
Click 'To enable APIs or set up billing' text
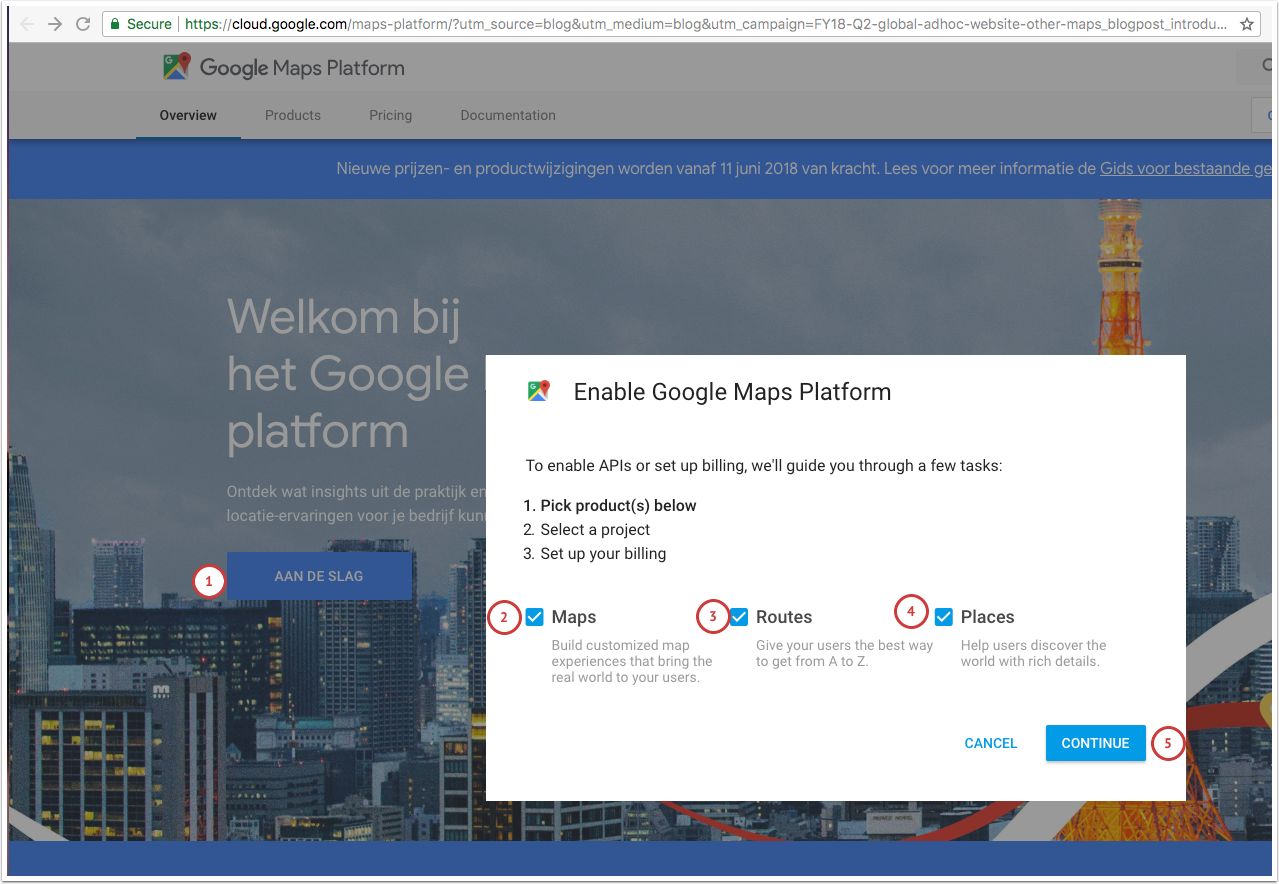763,466
